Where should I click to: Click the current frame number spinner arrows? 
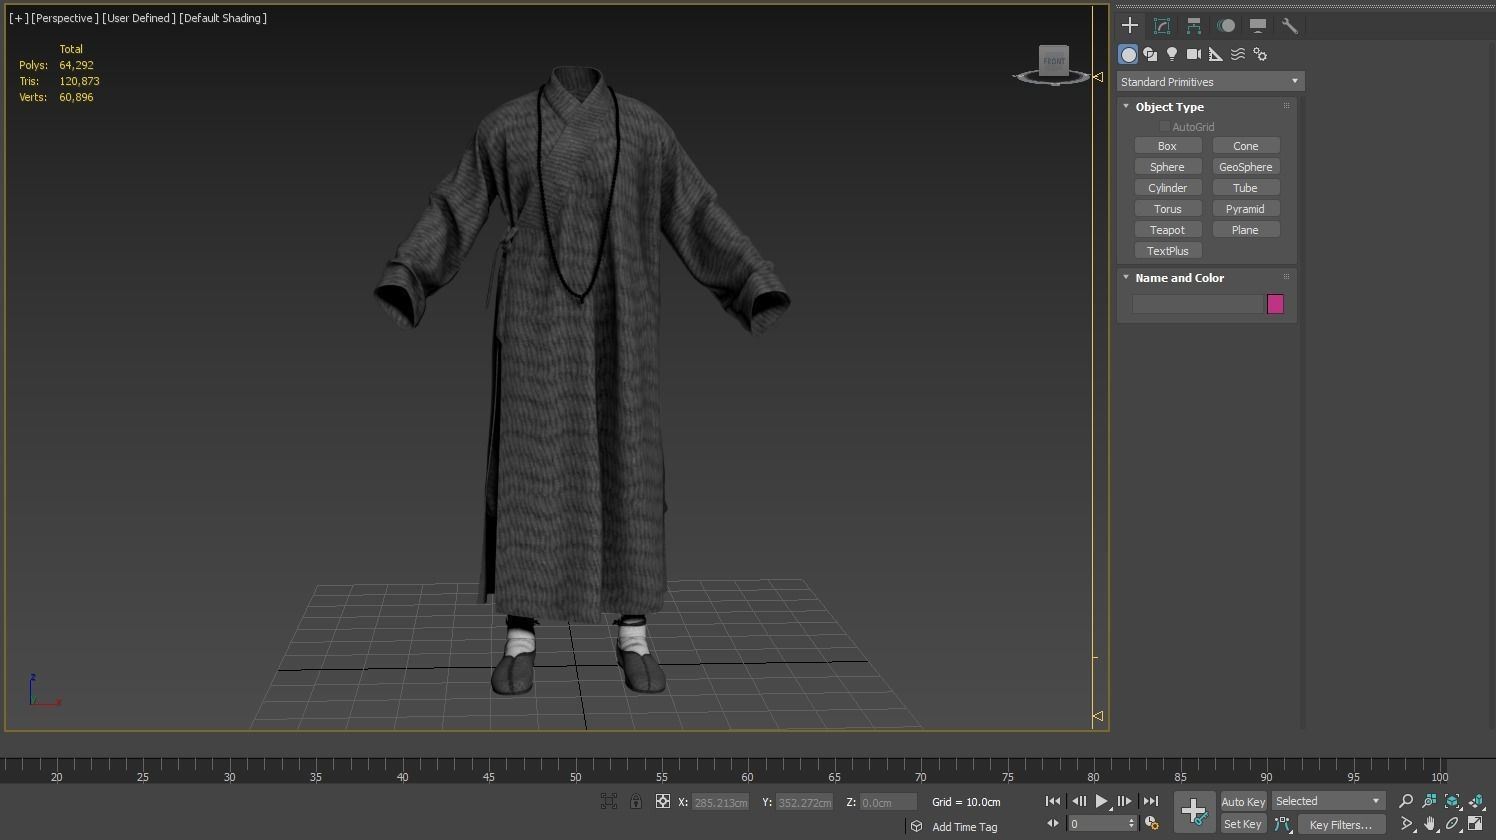coord(1132,824)
